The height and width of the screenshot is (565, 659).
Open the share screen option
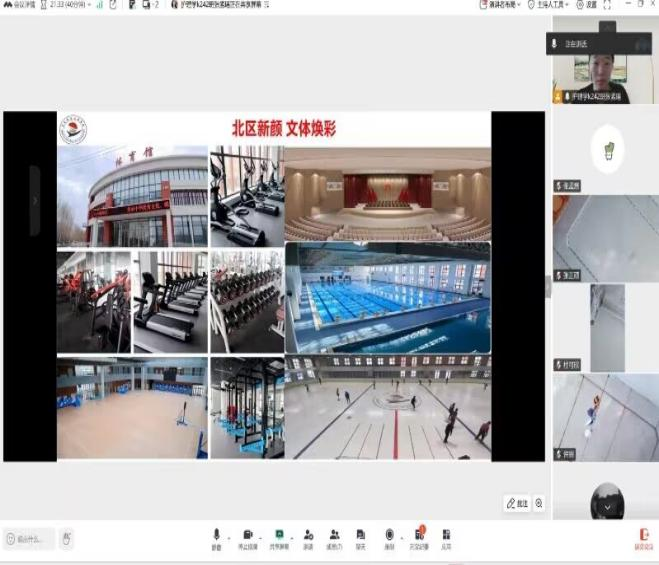tap(279, 537)
